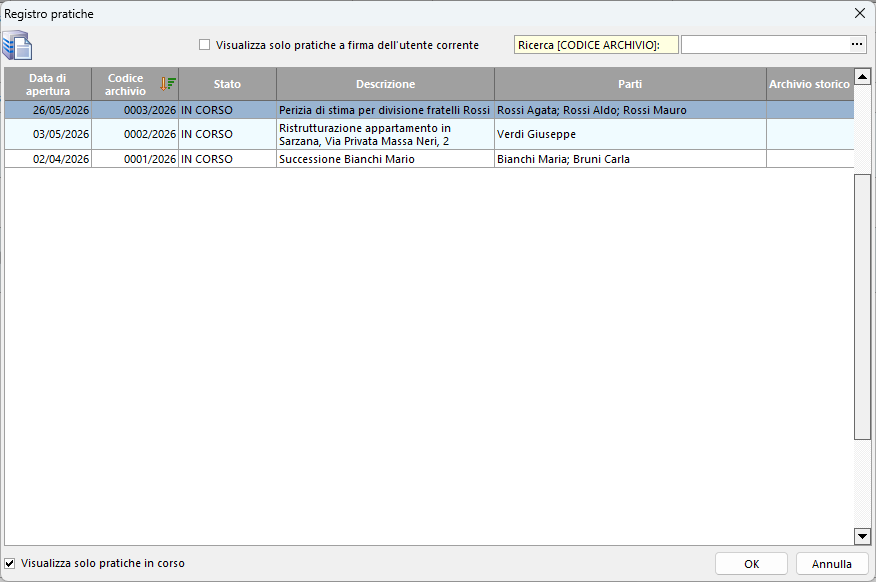Click the Archivio storico column header
Screen dimensions: 876x582
pos(810,84)
